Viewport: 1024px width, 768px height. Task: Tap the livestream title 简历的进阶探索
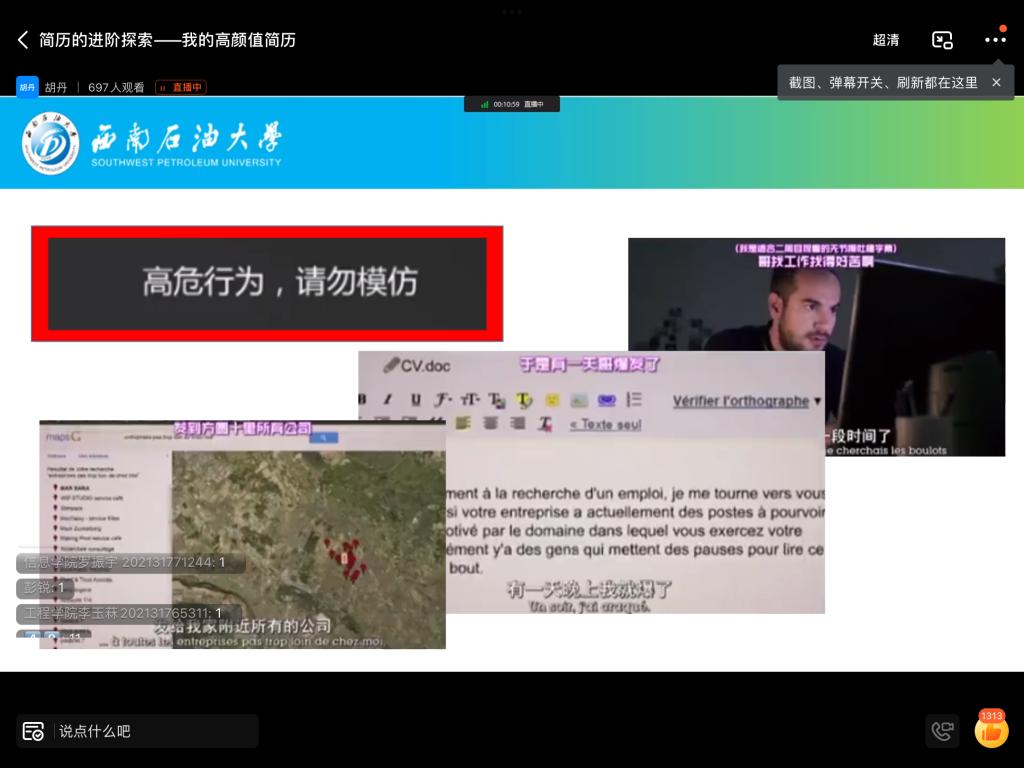167,40
